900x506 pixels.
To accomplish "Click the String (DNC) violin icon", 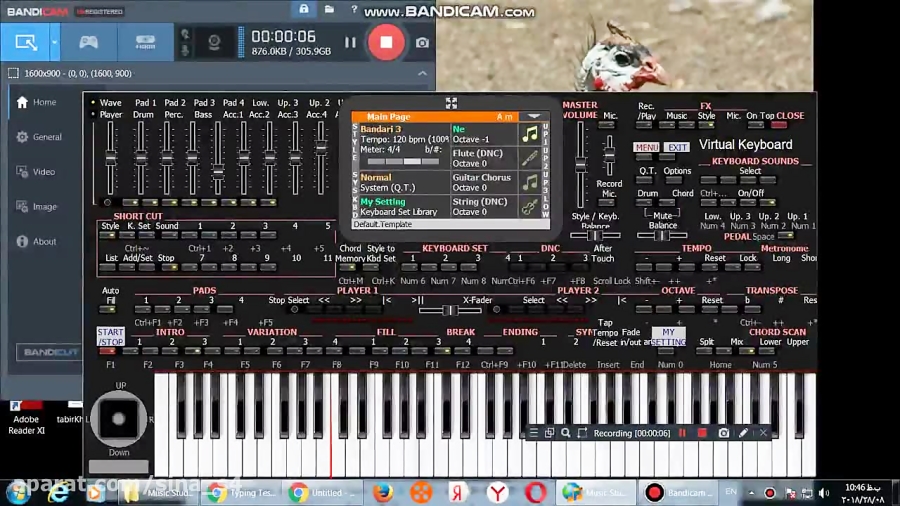I will click(x=530, y=207).
